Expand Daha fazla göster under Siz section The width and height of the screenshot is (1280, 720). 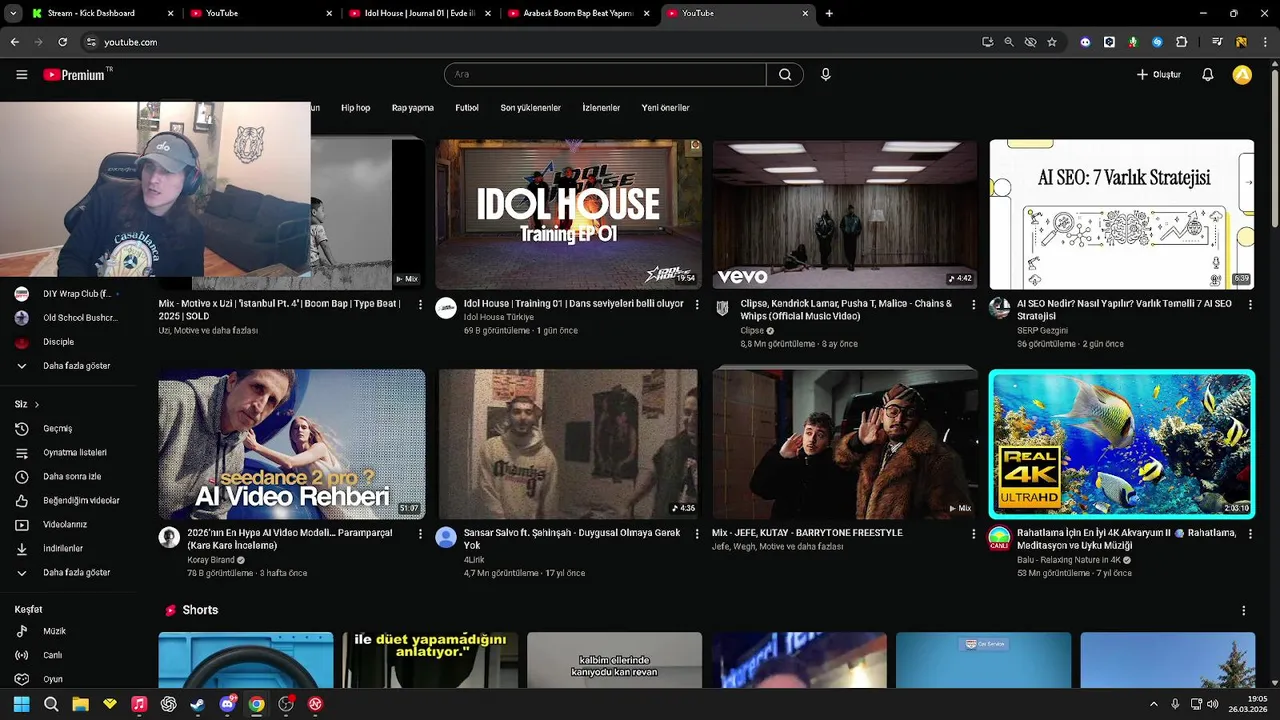pyautogui.click(x=76, y=572)
